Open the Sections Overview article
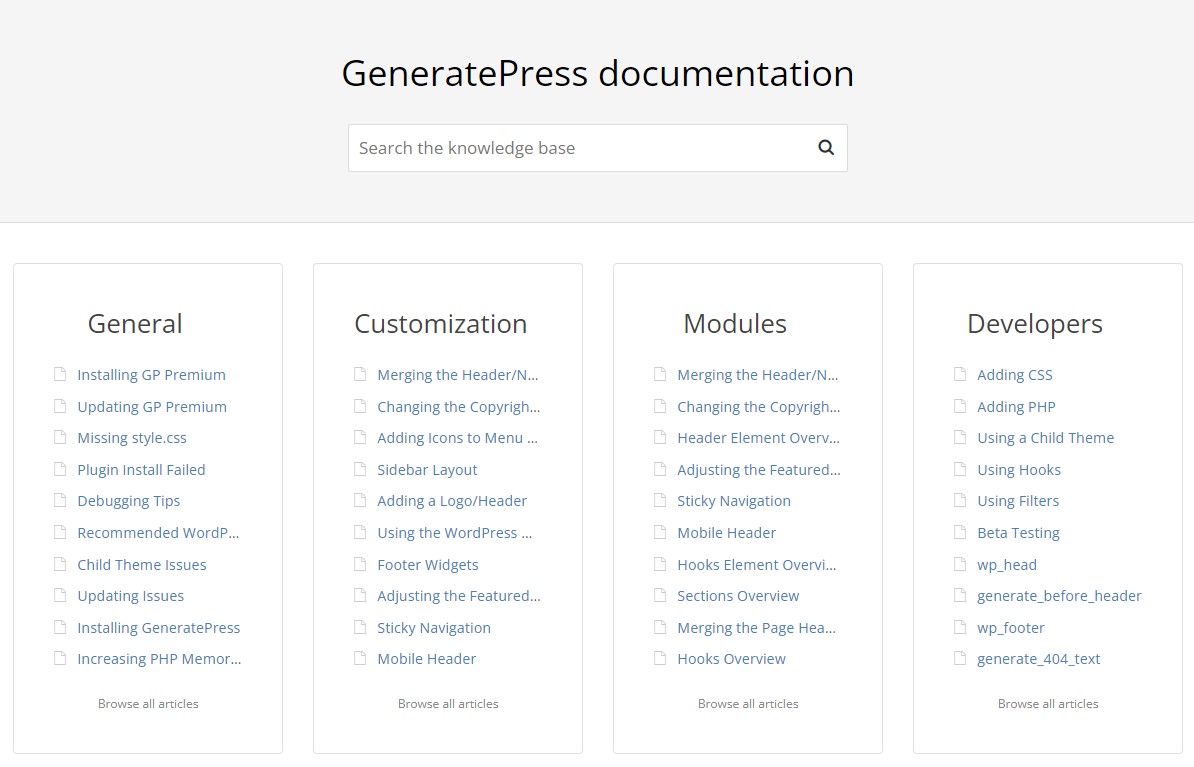The height and width of the screenshot is (767, 1194). coord(738,596)
